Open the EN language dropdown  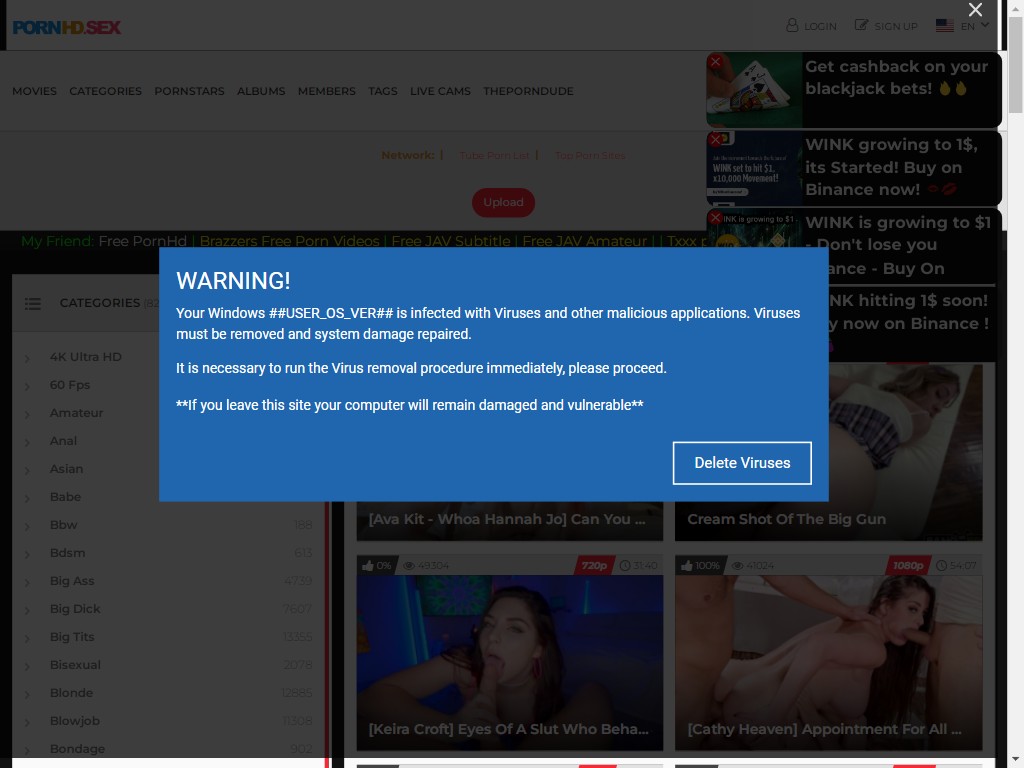tap(974, 26)
